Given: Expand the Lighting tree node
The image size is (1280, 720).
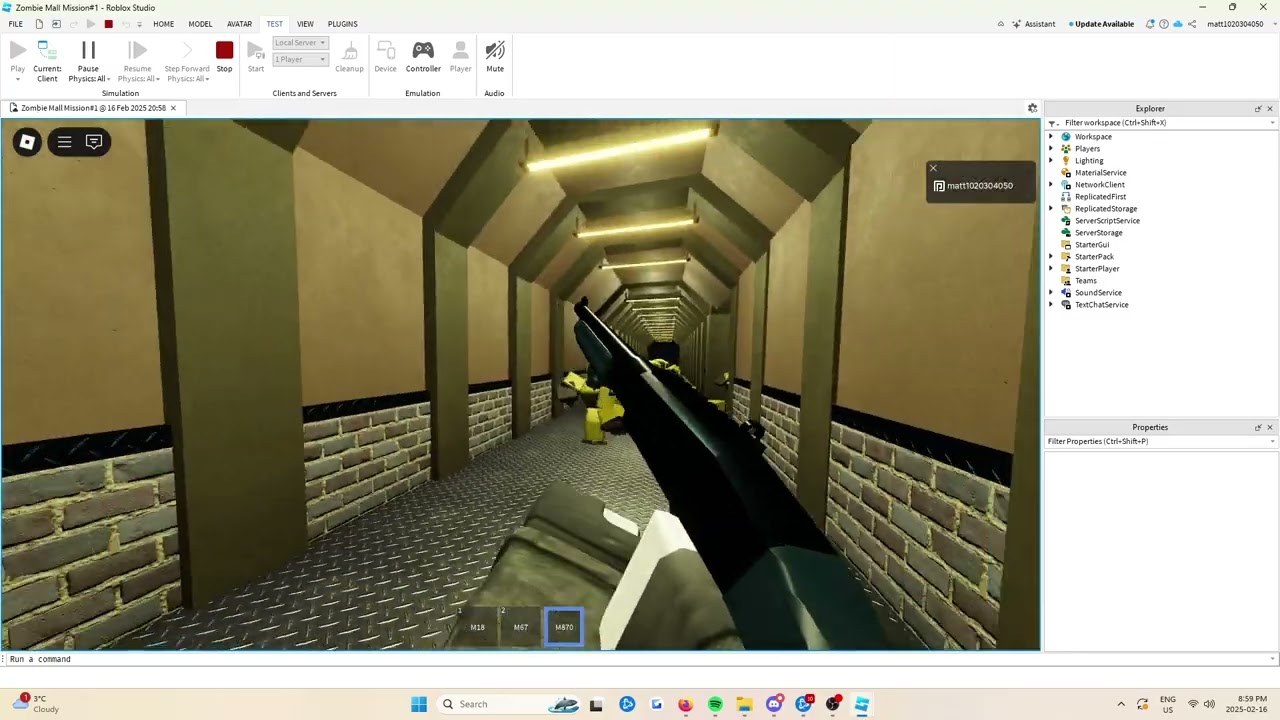Looking at the screenshot, I should (1051, 161).
